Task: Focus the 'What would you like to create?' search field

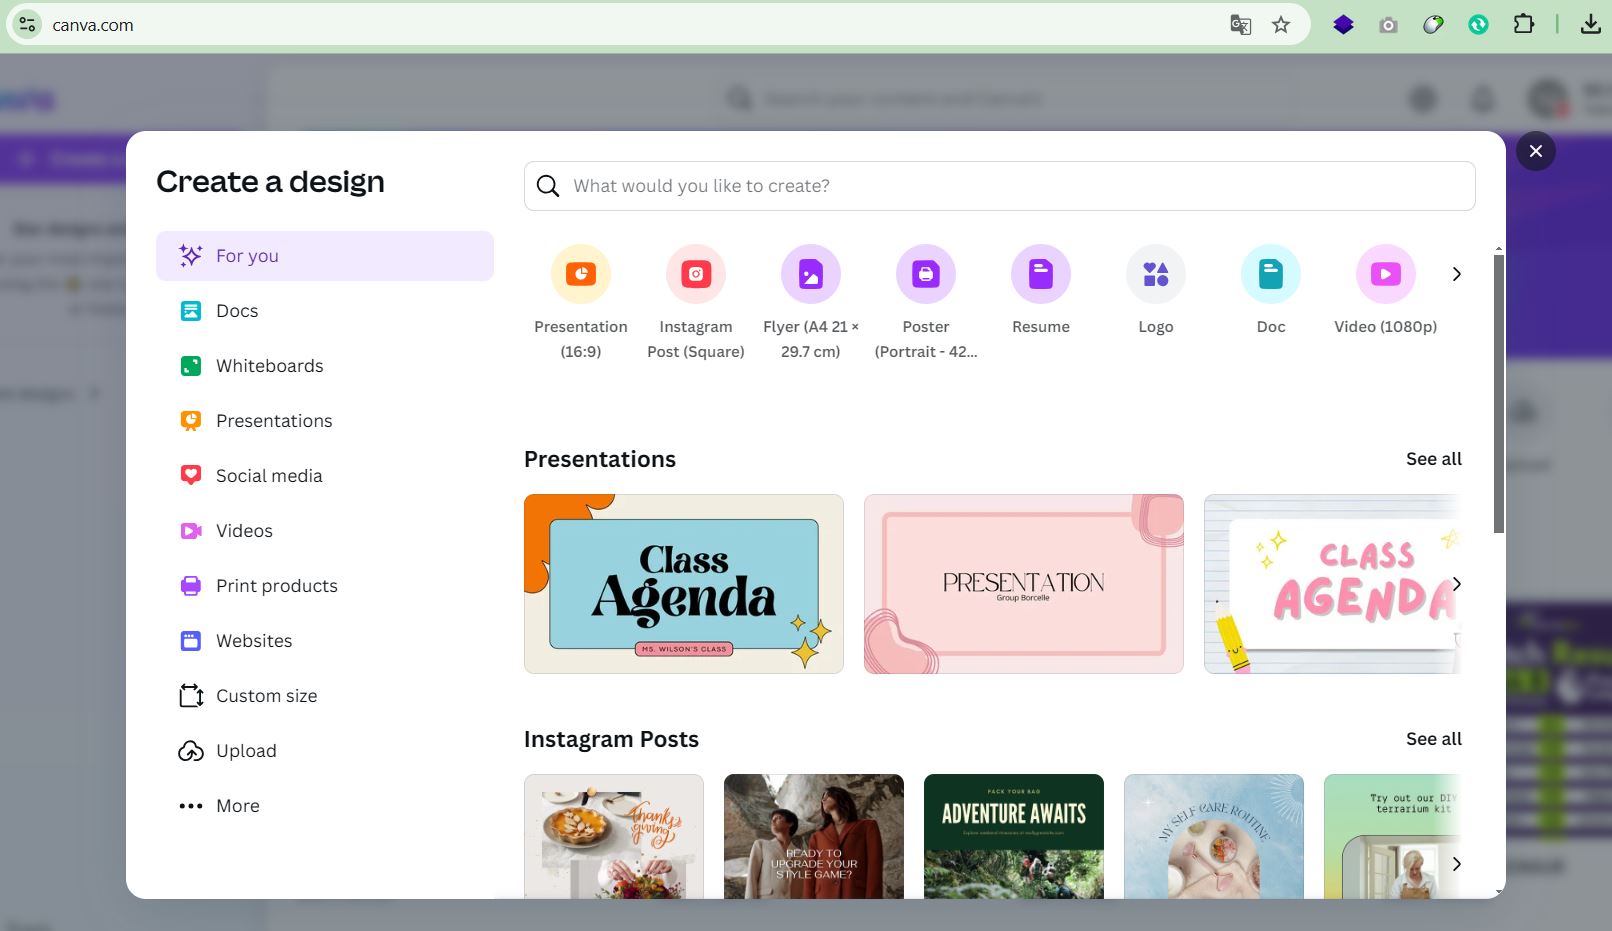Action: coord(1000,186)
